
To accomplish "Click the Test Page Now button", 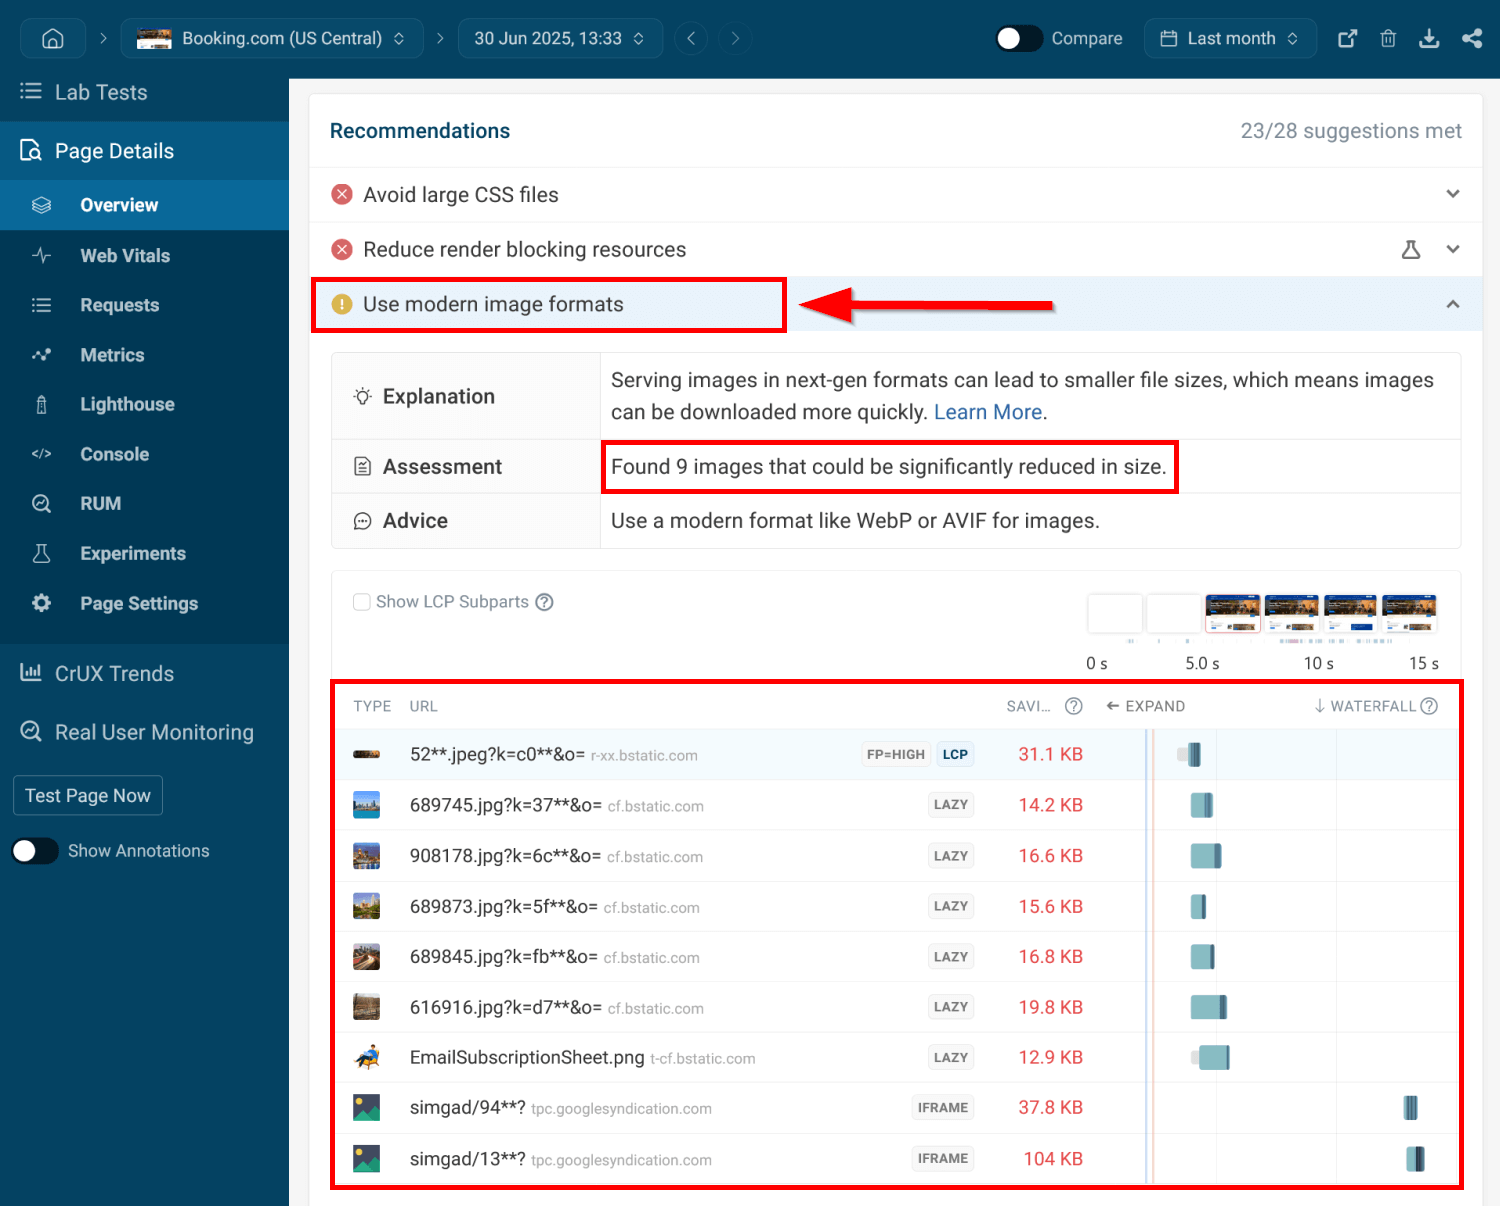I will [x=87, y=796].
